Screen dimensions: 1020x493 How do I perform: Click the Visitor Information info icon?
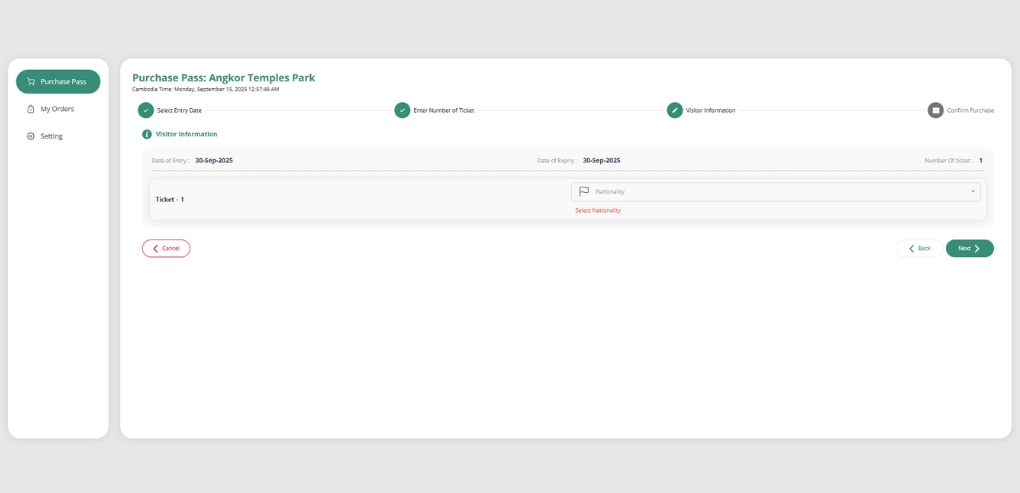click(x=147, y=135)
